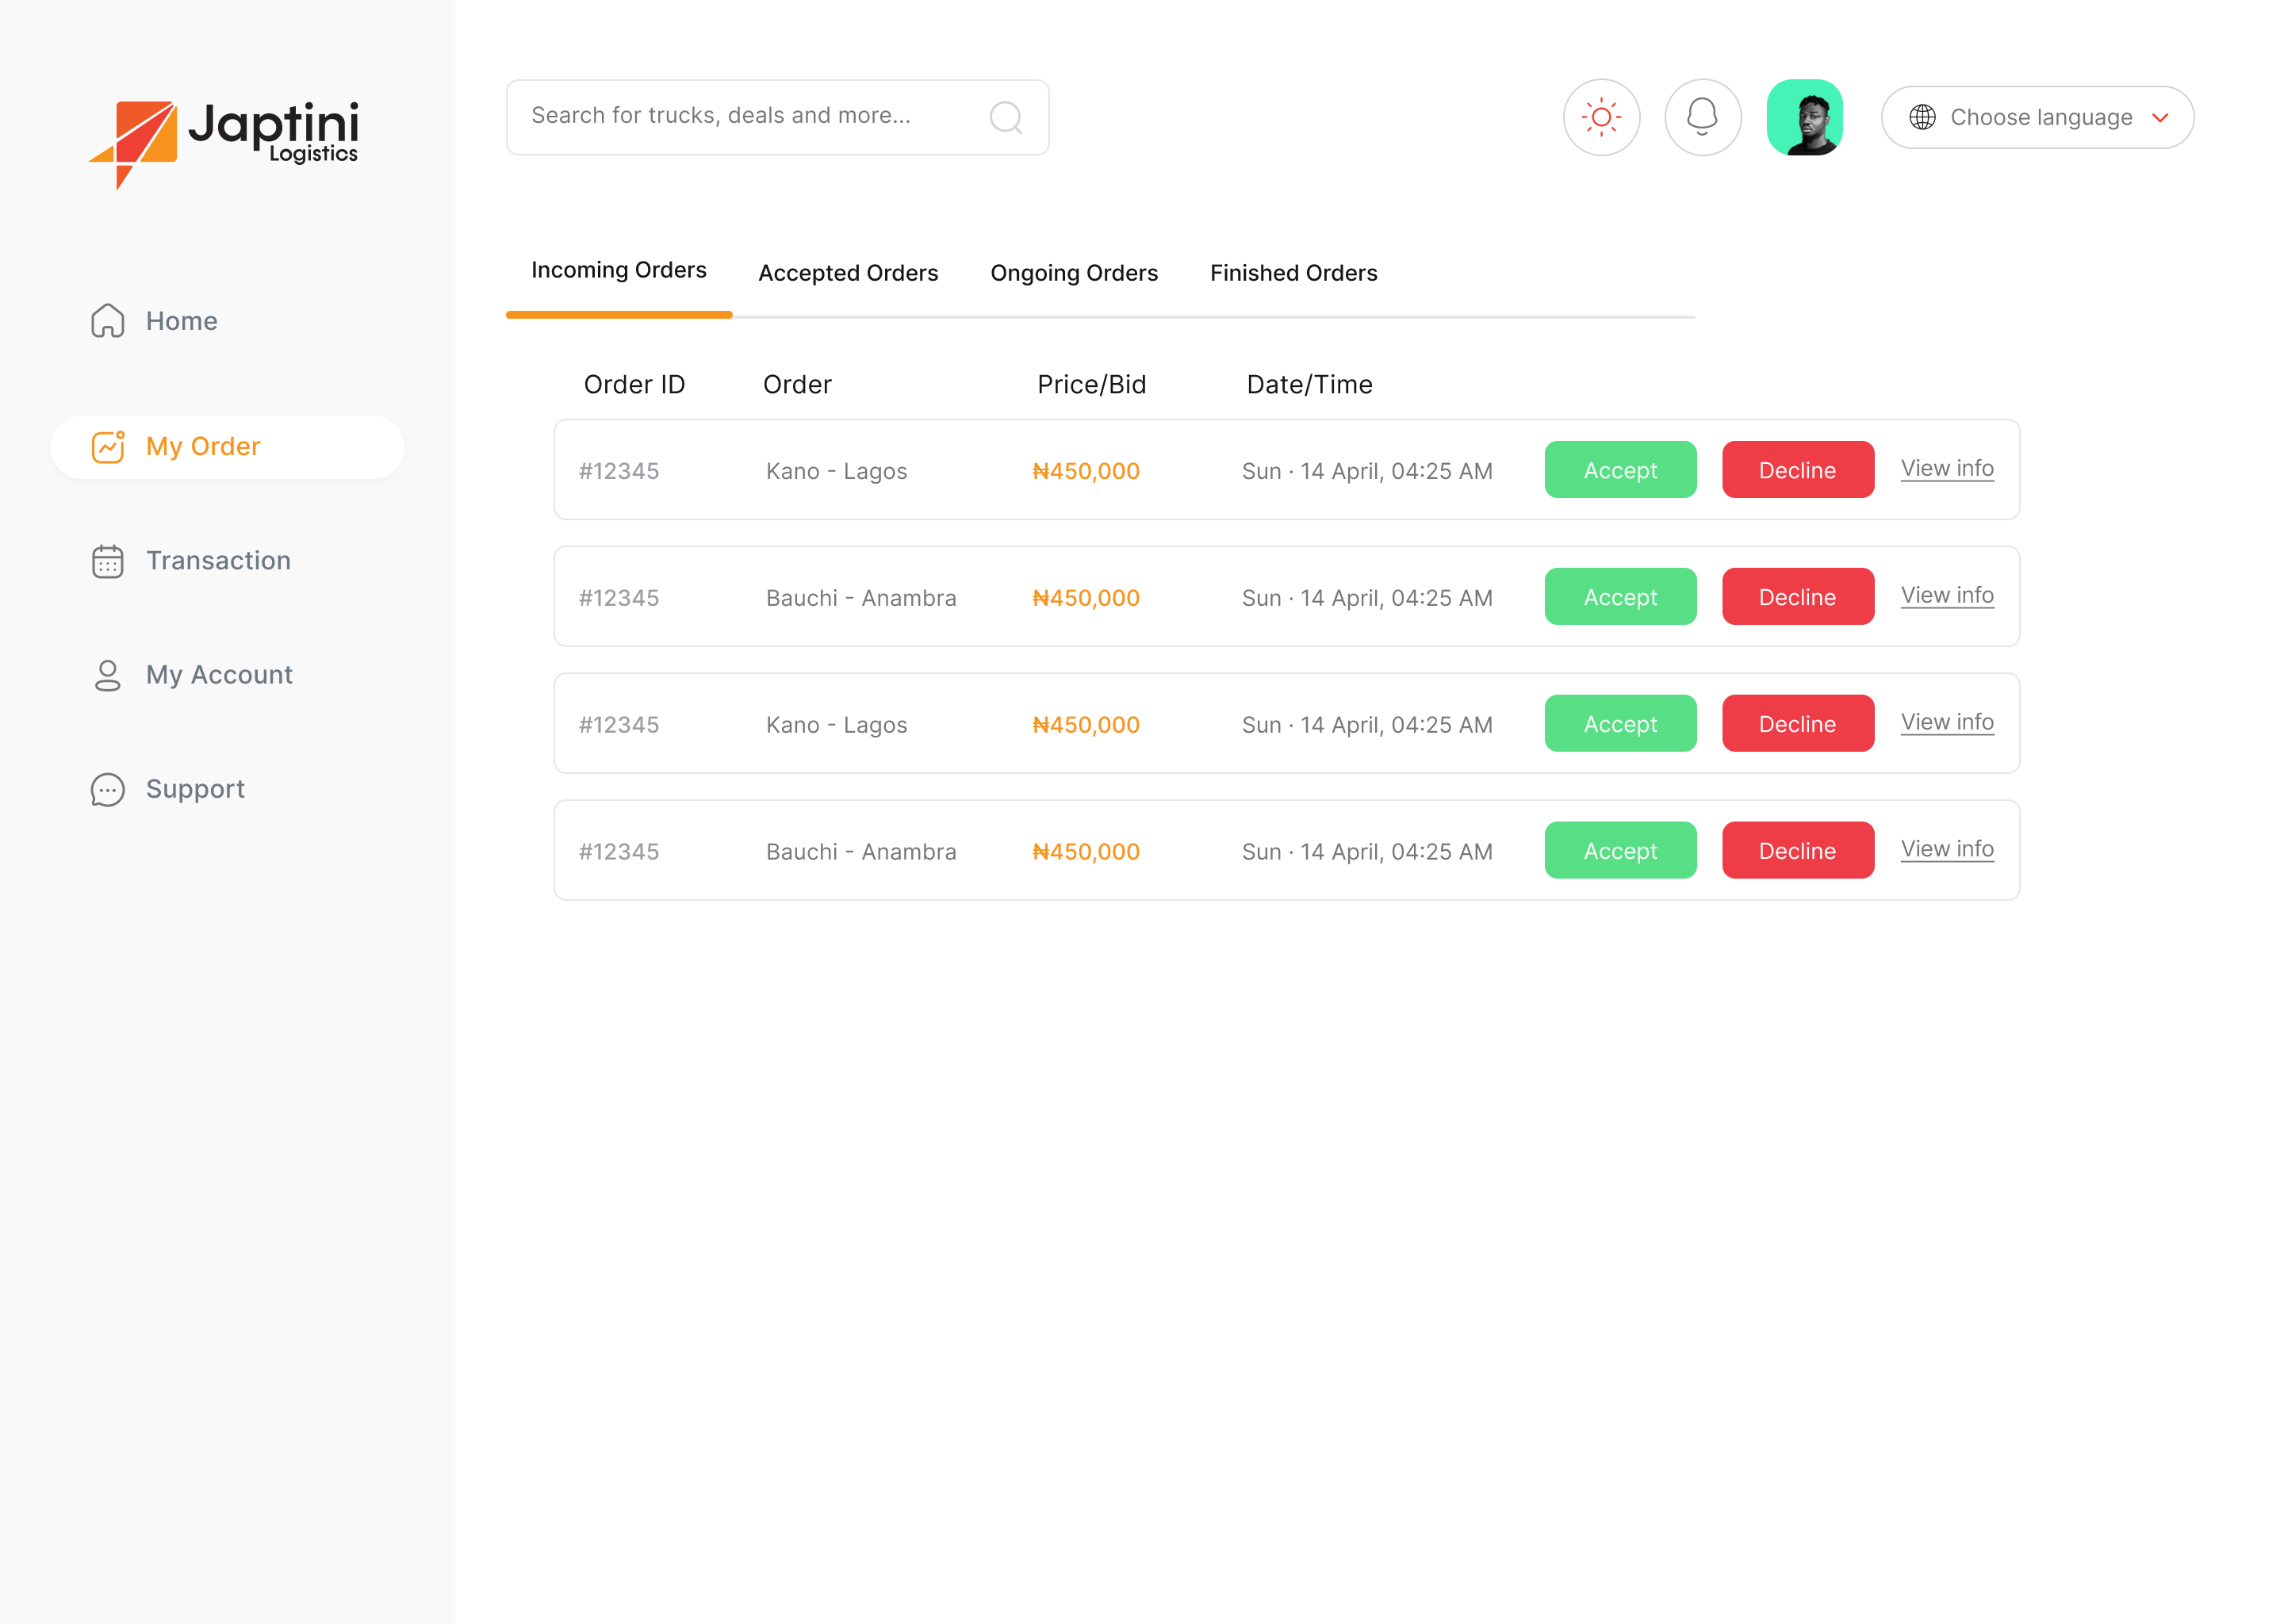Open notifications with the bell icon
Image resolution: width=2284 pixels, height=1624 pixels.
click(x=1702, y=117)
